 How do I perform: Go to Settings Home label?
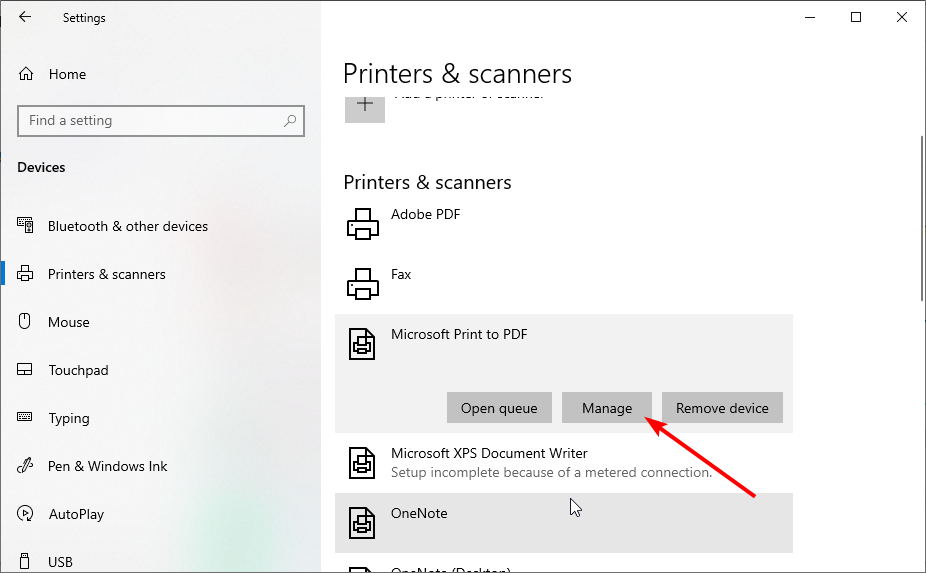coord(67,74)
